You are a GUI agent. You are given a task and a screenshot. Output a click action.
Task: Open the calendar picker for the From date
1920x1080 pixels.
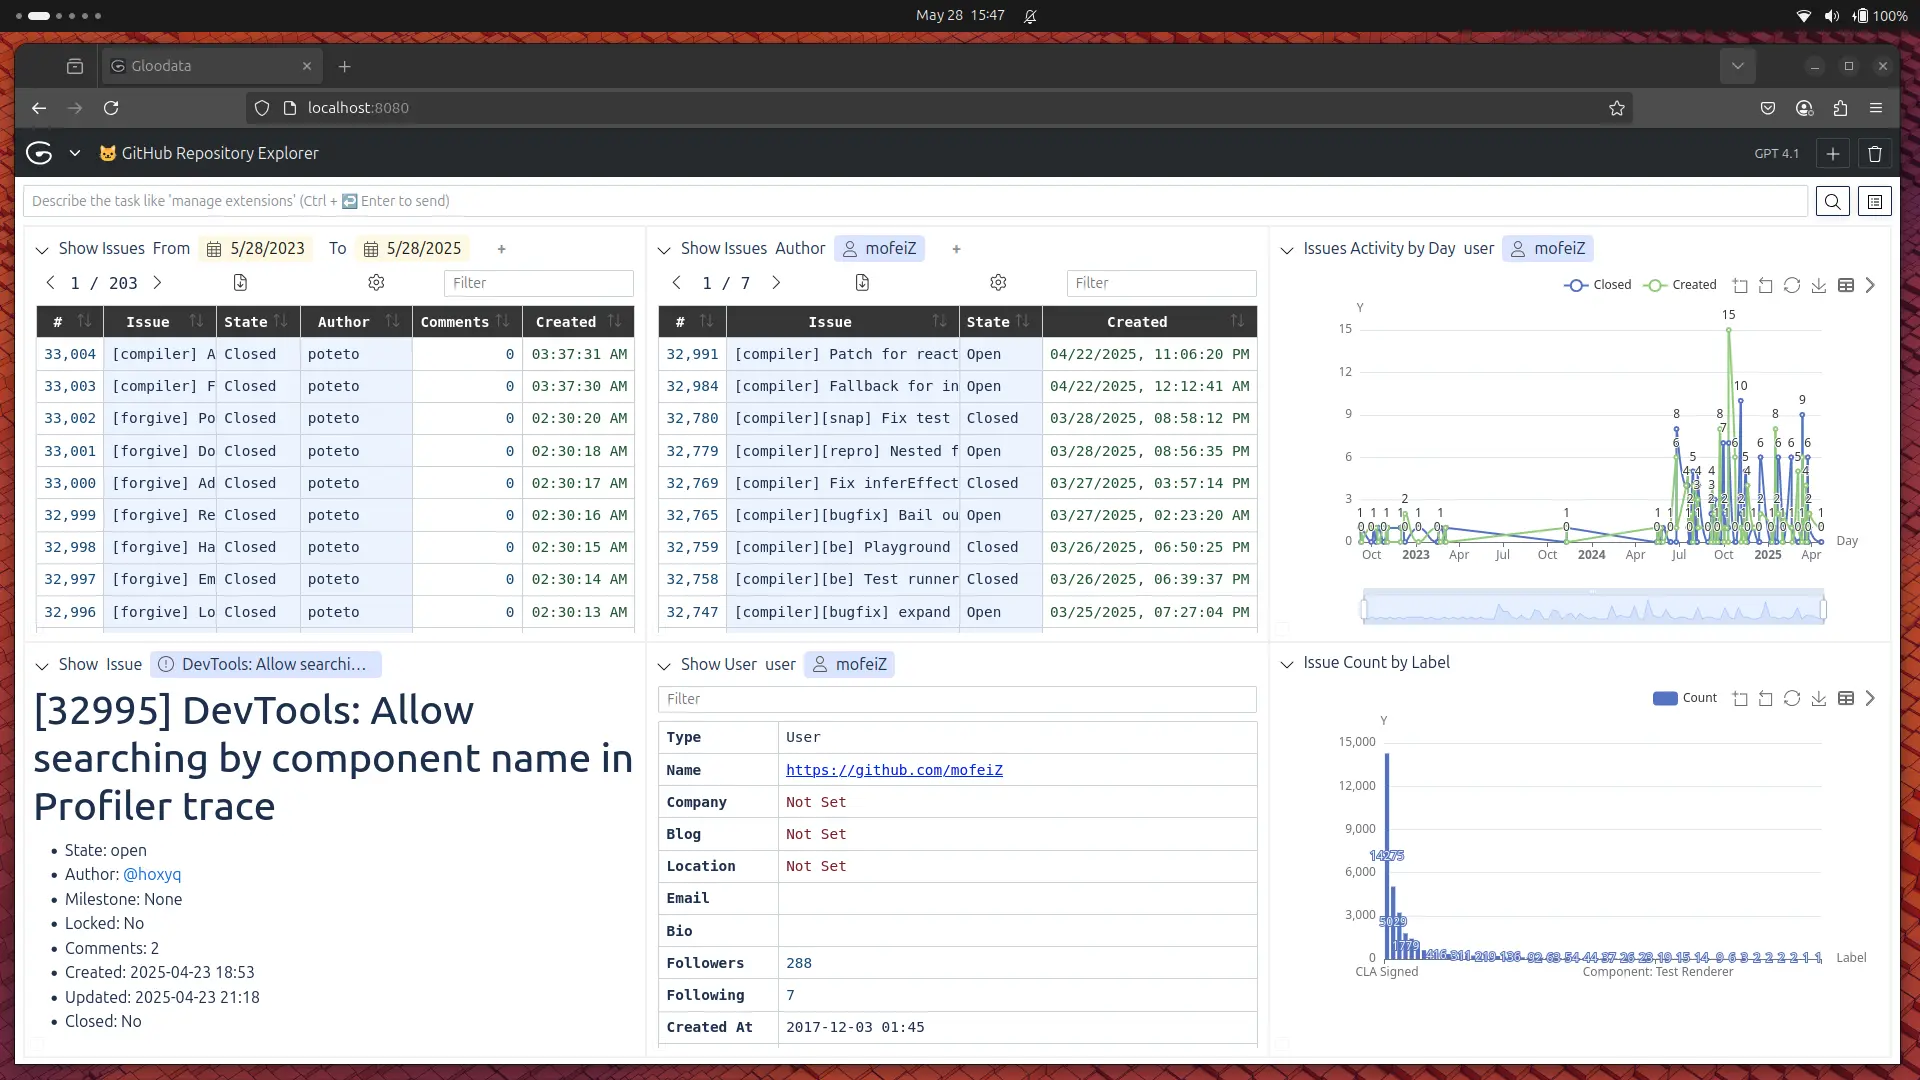pos(214,248)
